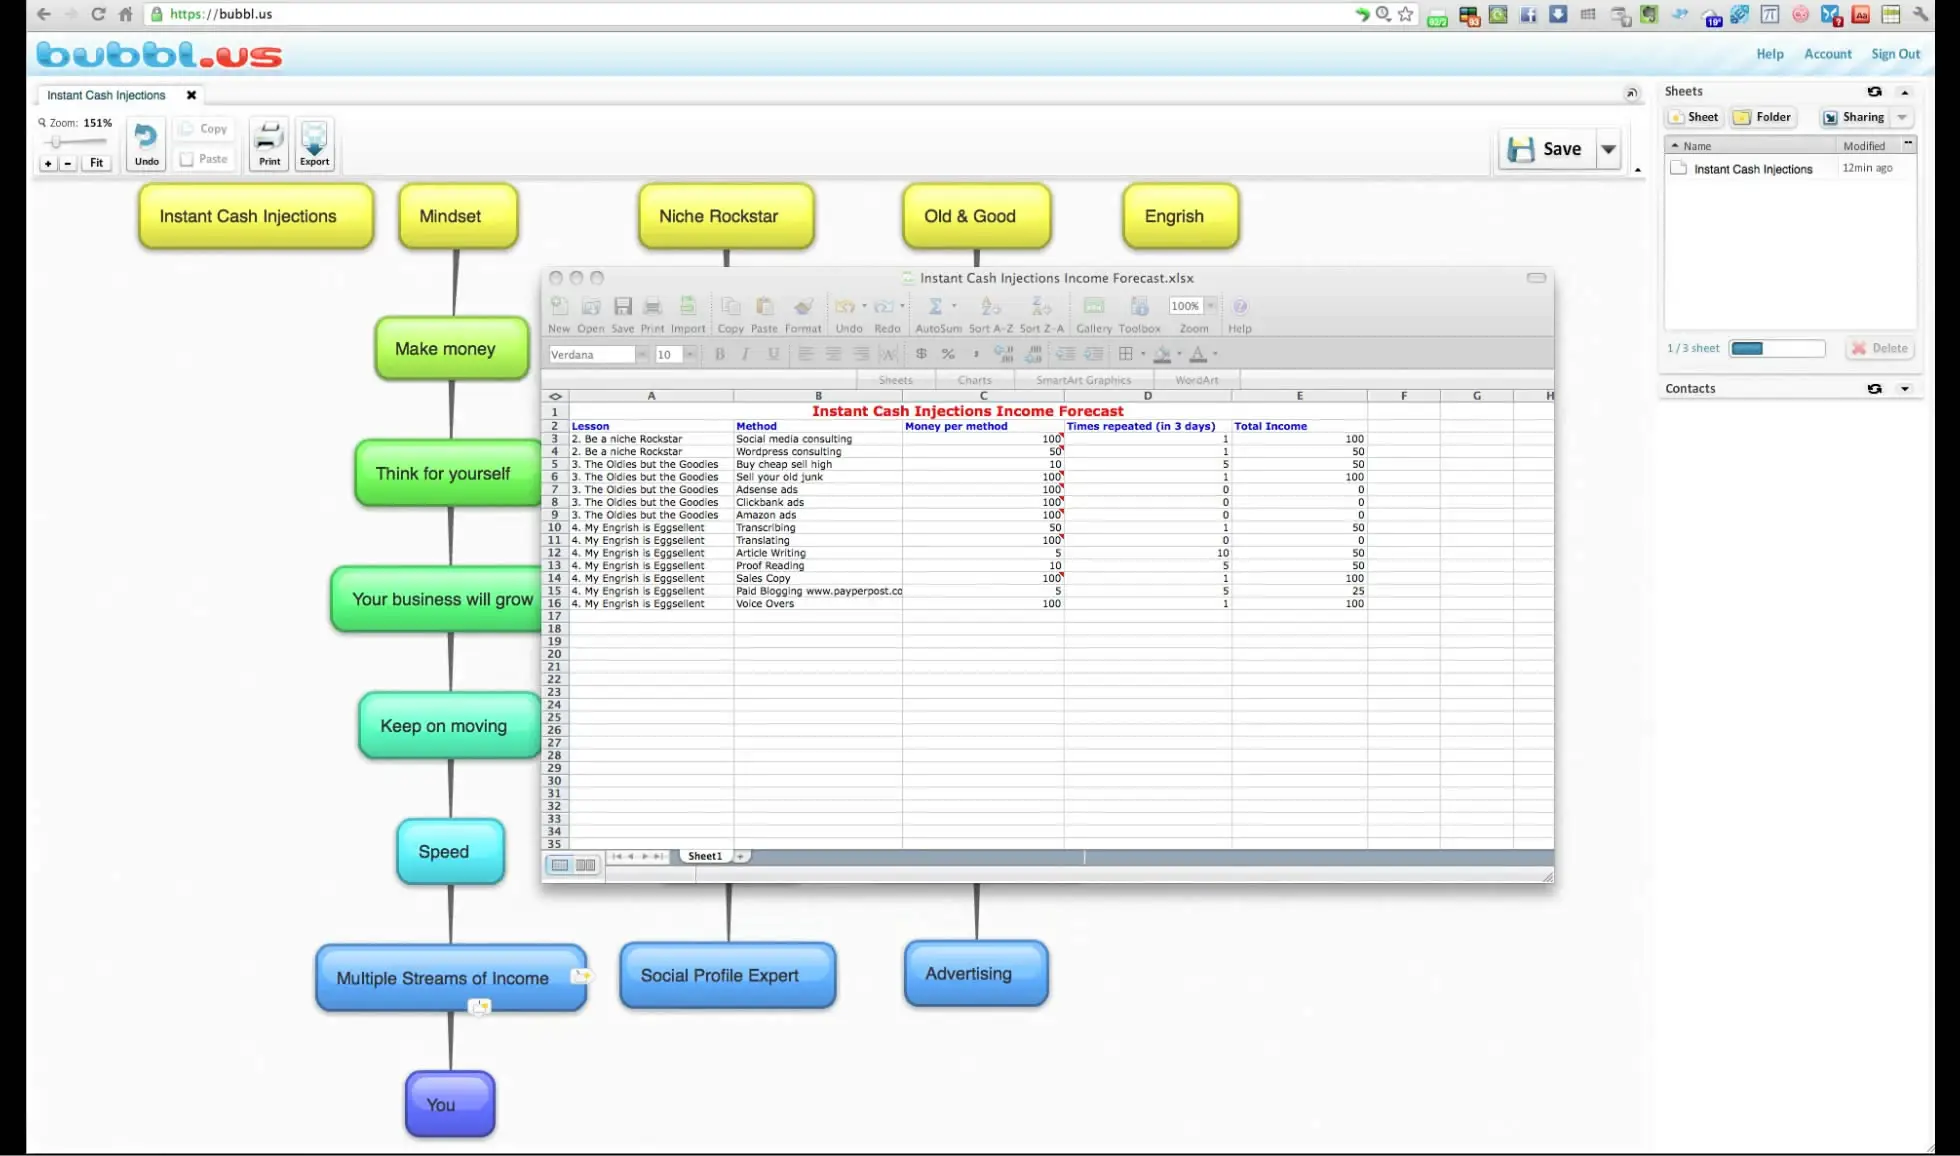Open the Excel zoom percentage dropdown

coord(1210,306)
